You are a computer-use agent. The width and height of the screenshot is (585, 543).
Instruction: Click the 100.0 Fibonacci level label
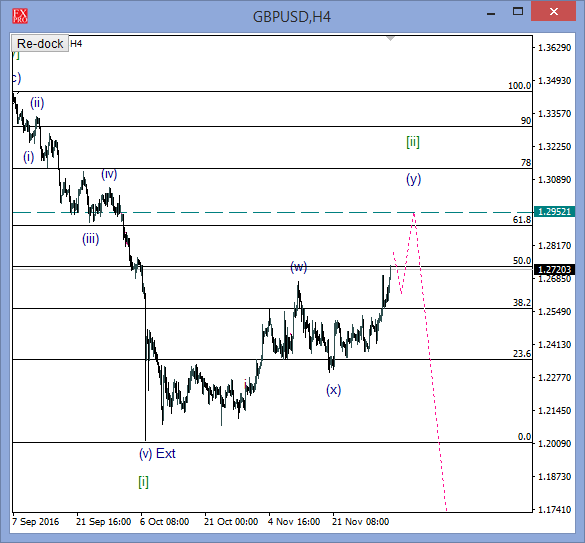click(519, 86)
